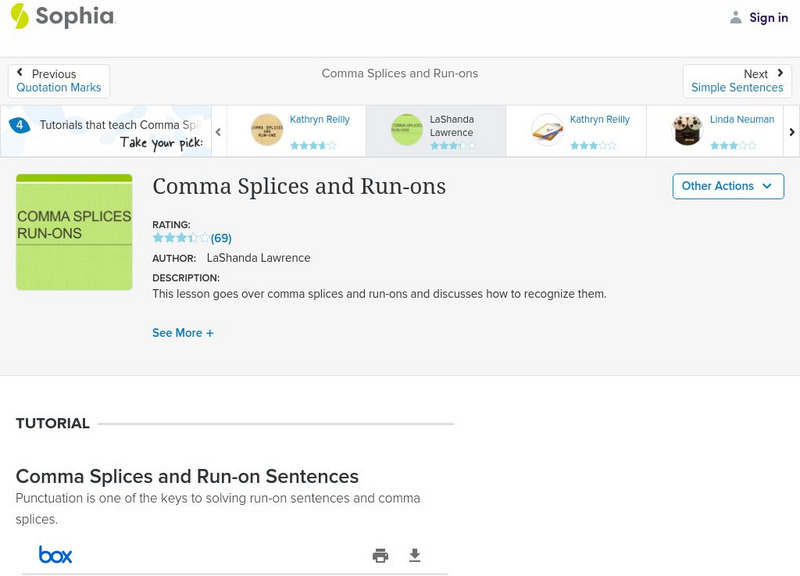Click the numbered 4 tutorials badge
The width and height of the screenshot is (800, 576).
(x=19, y=125)
